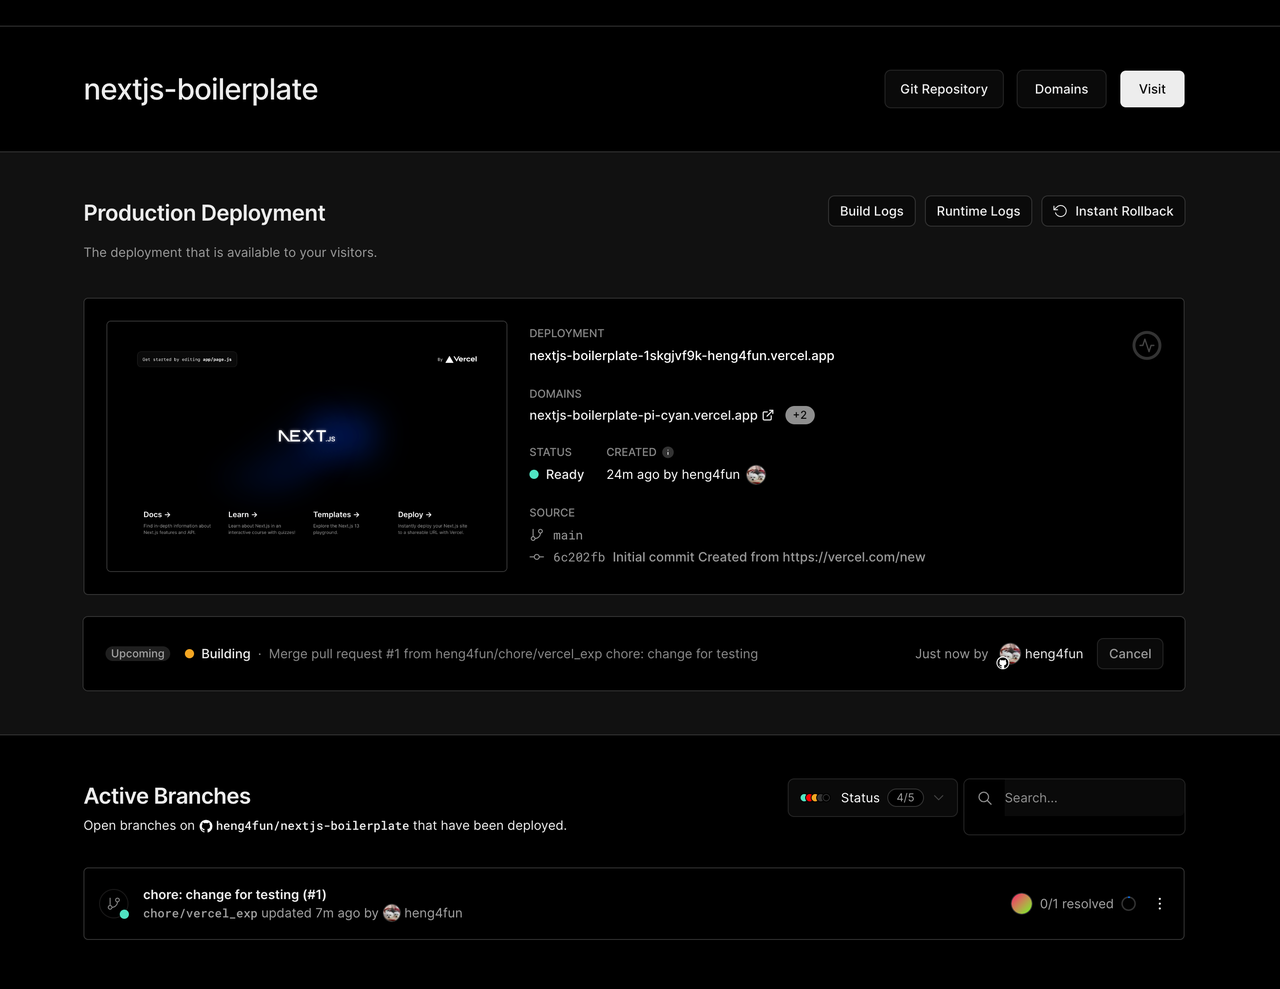Open Build Logs
This screenshot has width=1280, height=989.
[871, 211]
